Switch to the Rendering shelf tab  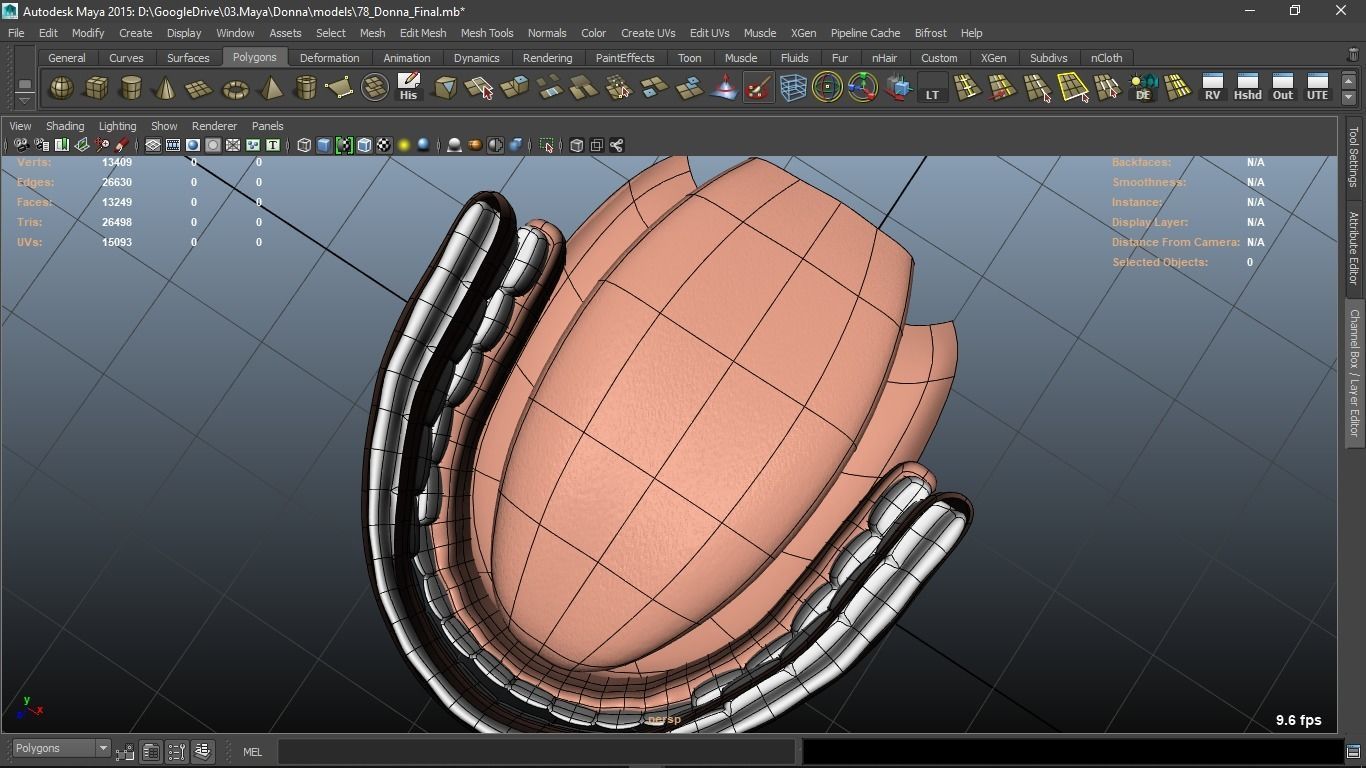click(x=547, y=58)
